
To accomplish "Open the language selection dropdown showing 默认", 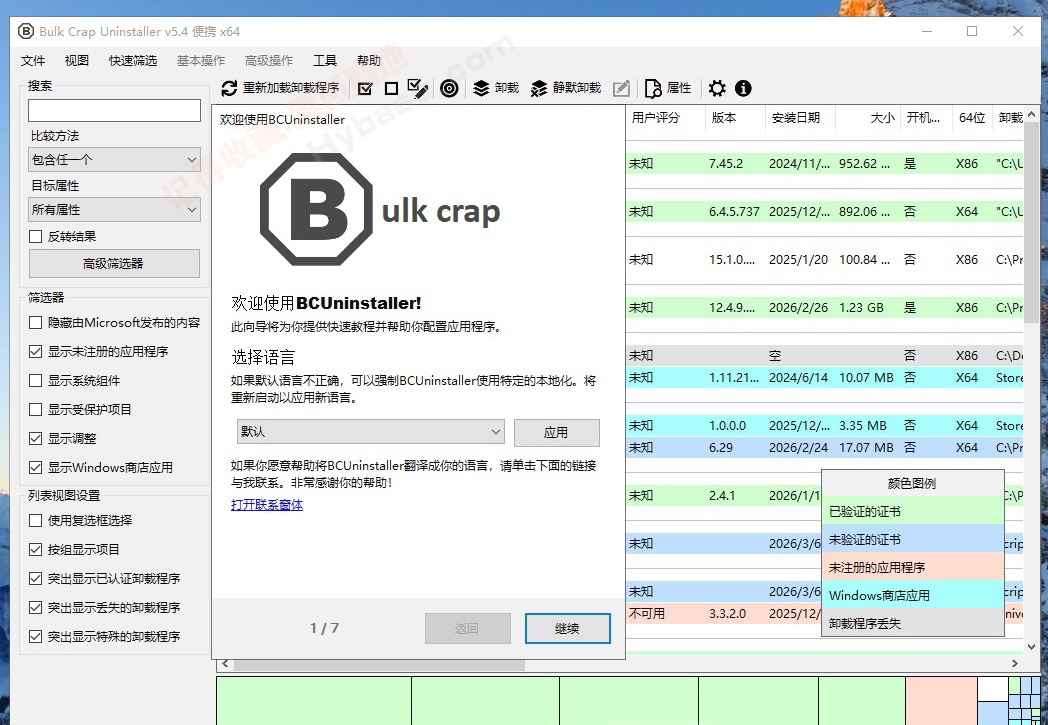I will click(x=370, y=432).
